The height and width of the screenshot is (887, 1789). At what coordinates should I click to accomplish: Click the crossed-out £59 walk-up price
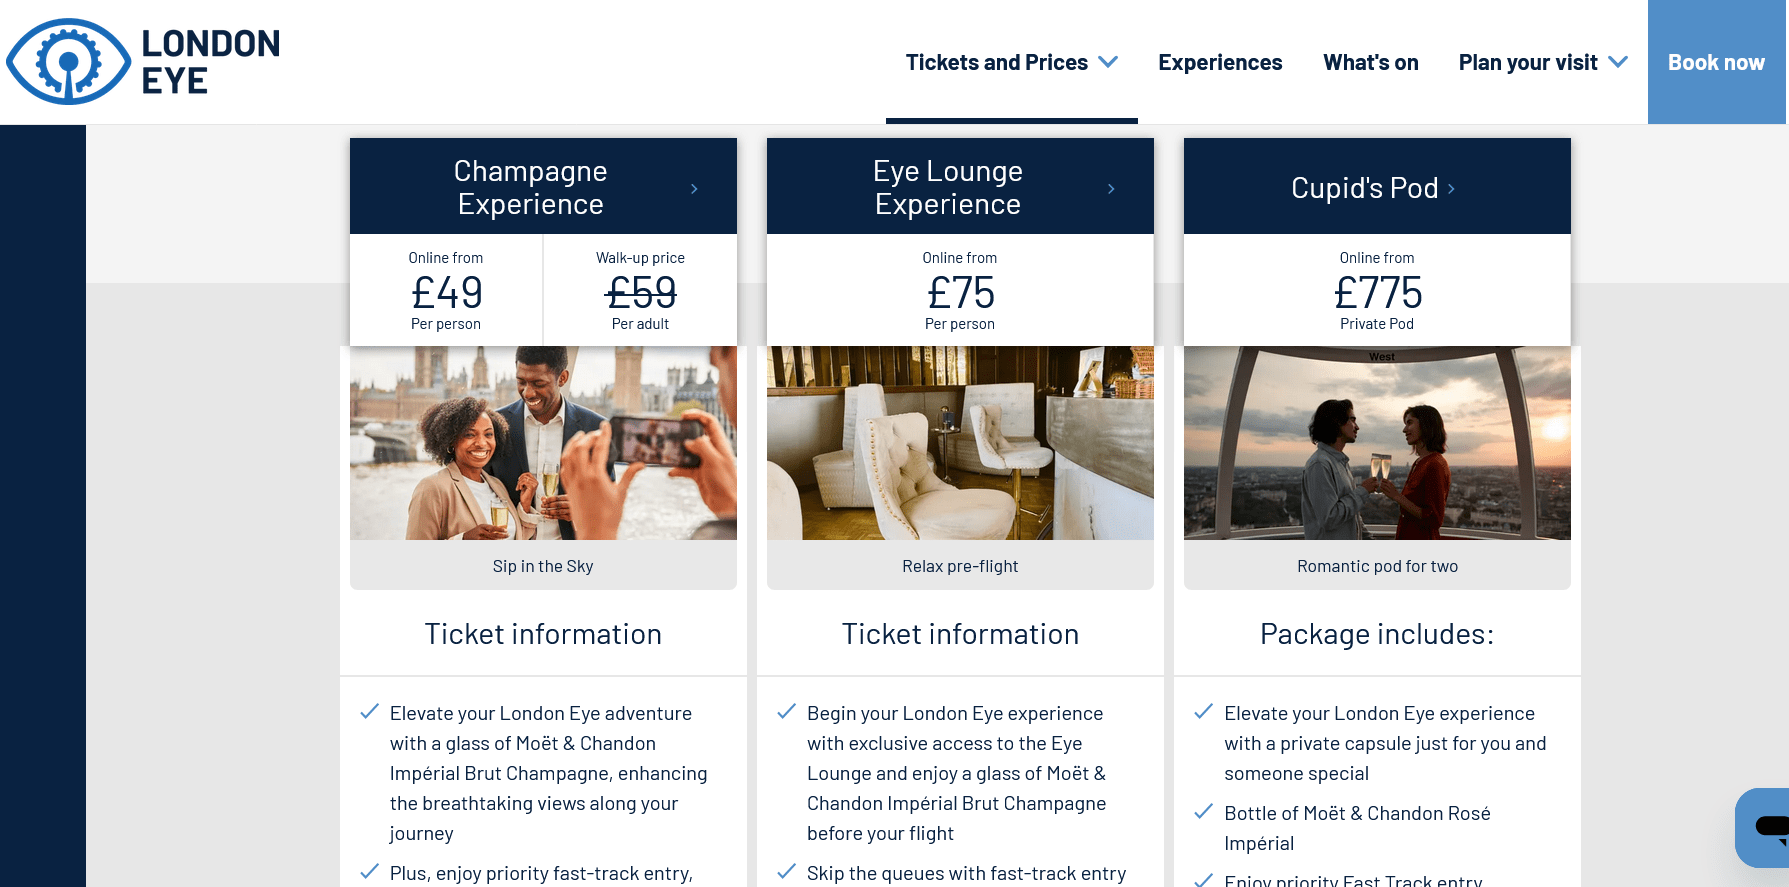641,293
